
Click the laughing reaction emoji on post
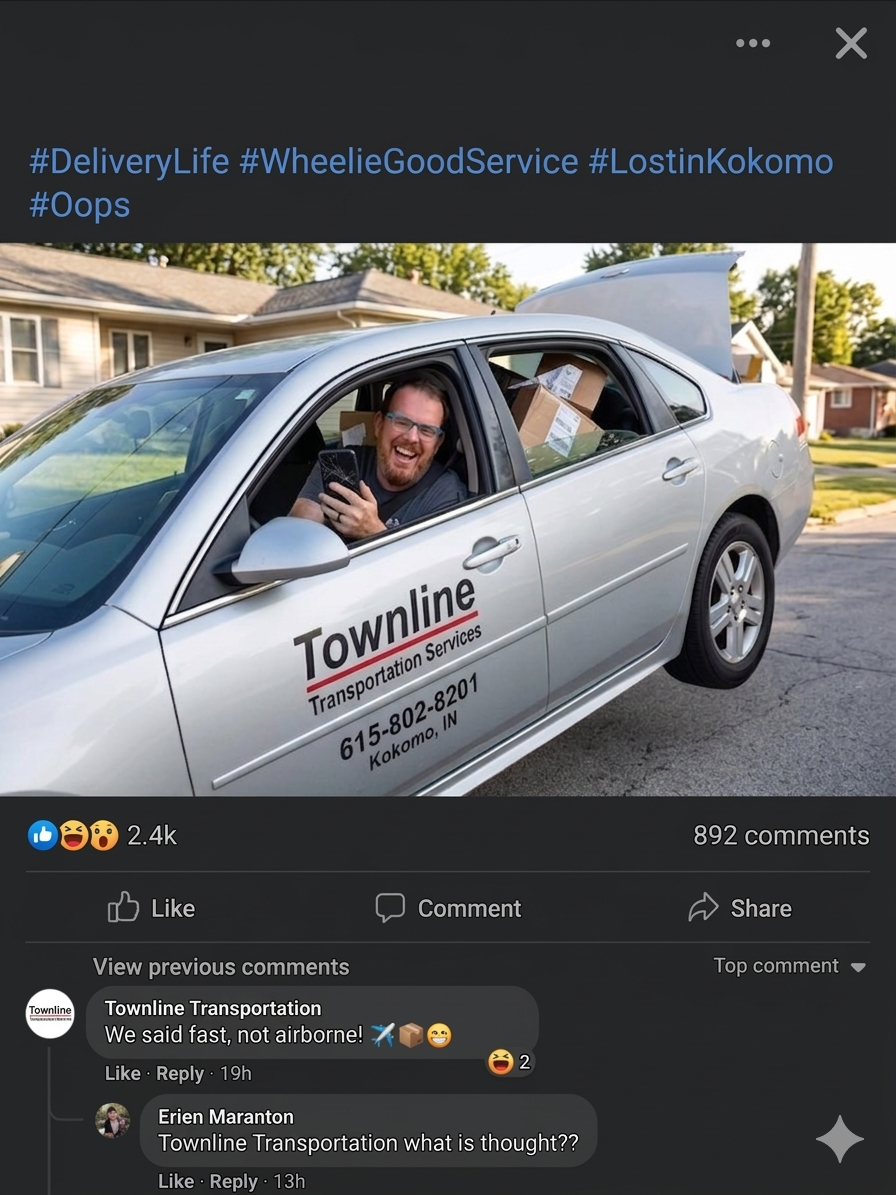74,835
